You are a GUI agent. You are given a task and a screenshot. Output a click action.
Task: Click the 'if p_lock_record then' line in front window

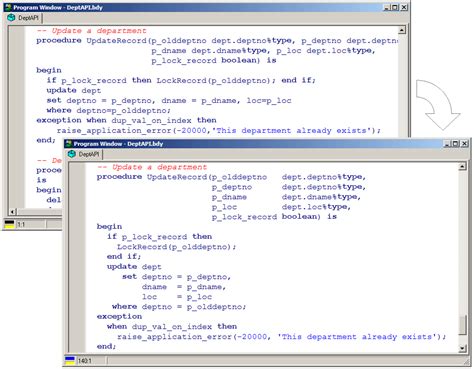(159, 237)
